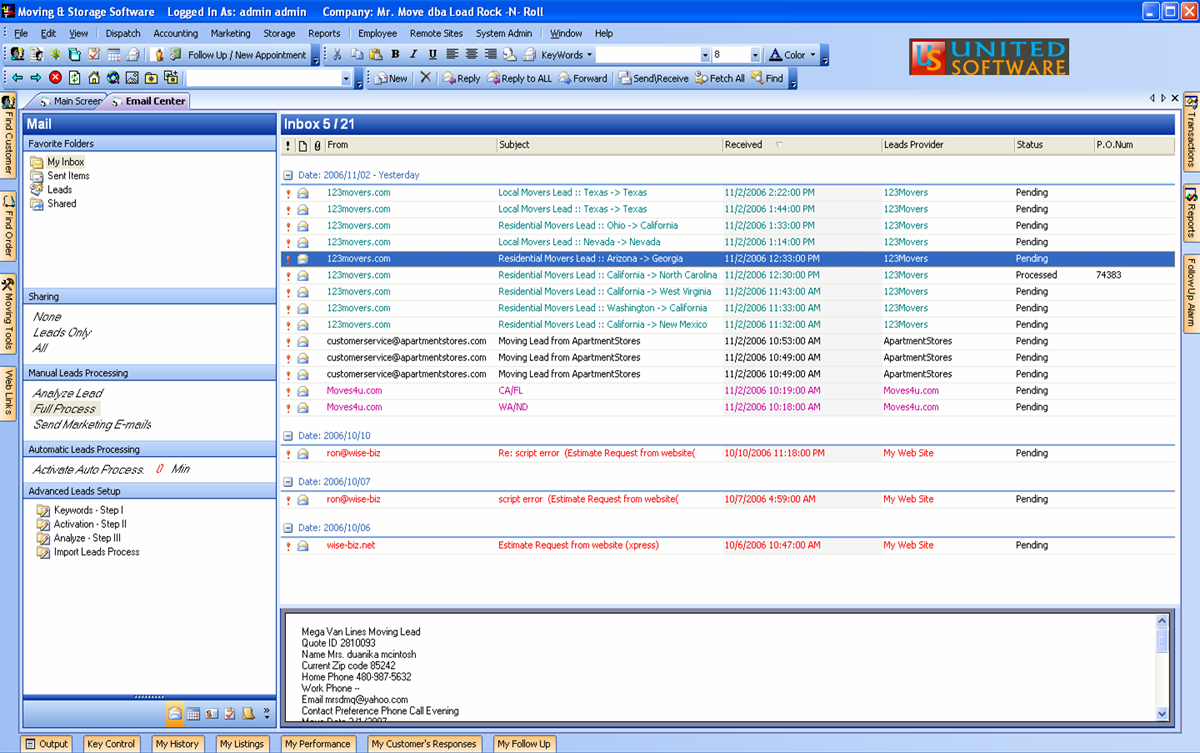Click the Fetch All button
Image resolution: width=1200 pixels, height=753 pixels.
(720, 78)
